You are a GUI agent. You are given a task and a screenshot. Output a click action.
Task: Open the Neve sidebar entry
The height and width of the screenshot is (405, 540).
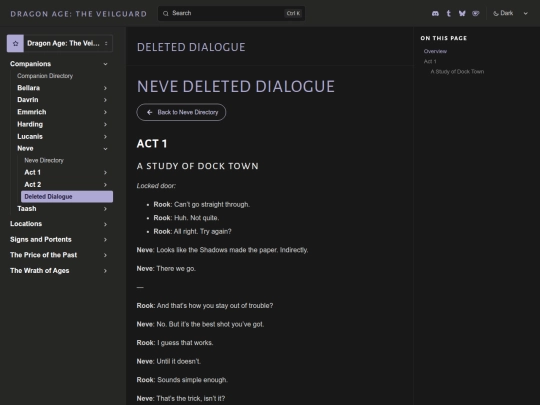(x=25, y=148)
